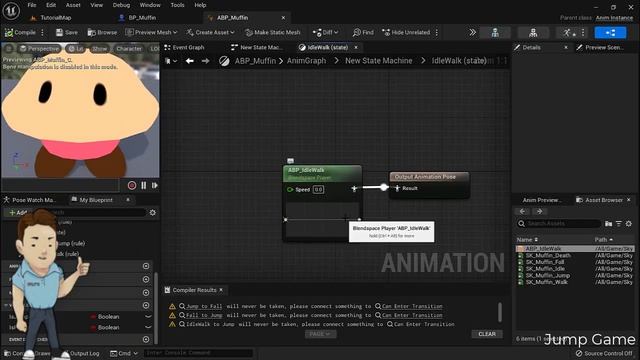The width and height of the screenshot is (640, 360).
Task: Close the IdleWalk (state) tab
Action: (x=356, y=47)
